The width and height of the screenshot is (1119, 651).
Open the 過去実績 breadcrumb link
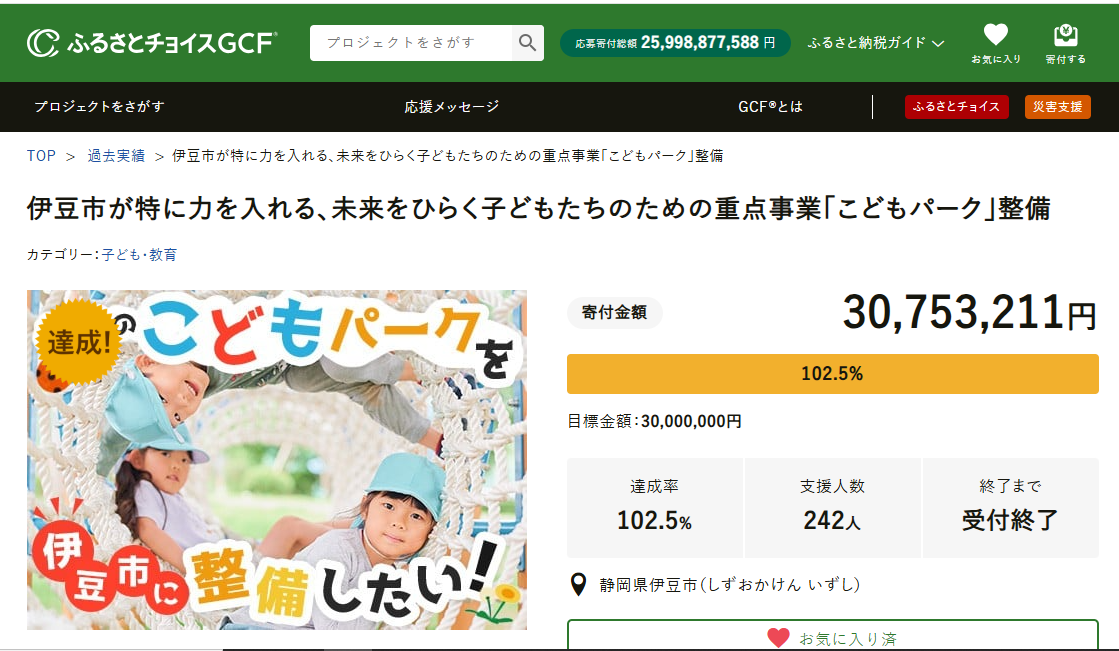pyautogui.click(x=115, y=156)
